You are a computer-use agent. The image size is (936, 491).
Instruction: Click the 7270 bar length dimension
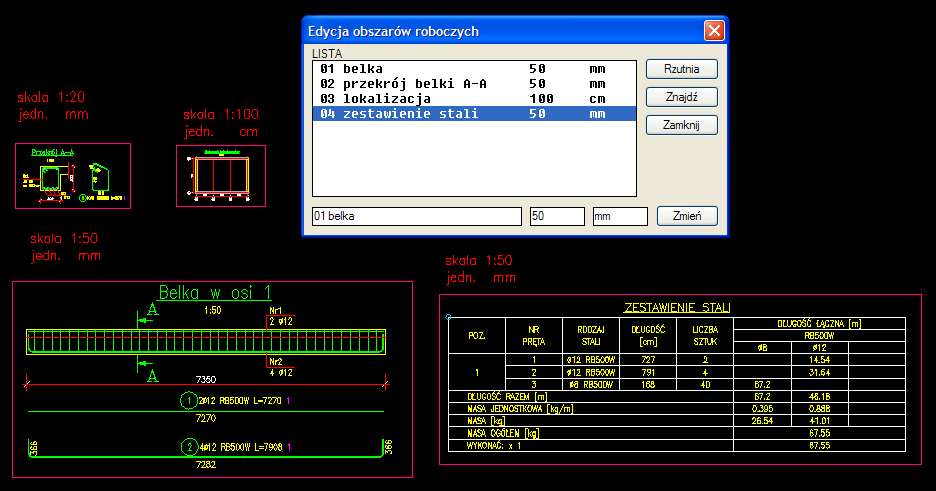tap(206, 418)
